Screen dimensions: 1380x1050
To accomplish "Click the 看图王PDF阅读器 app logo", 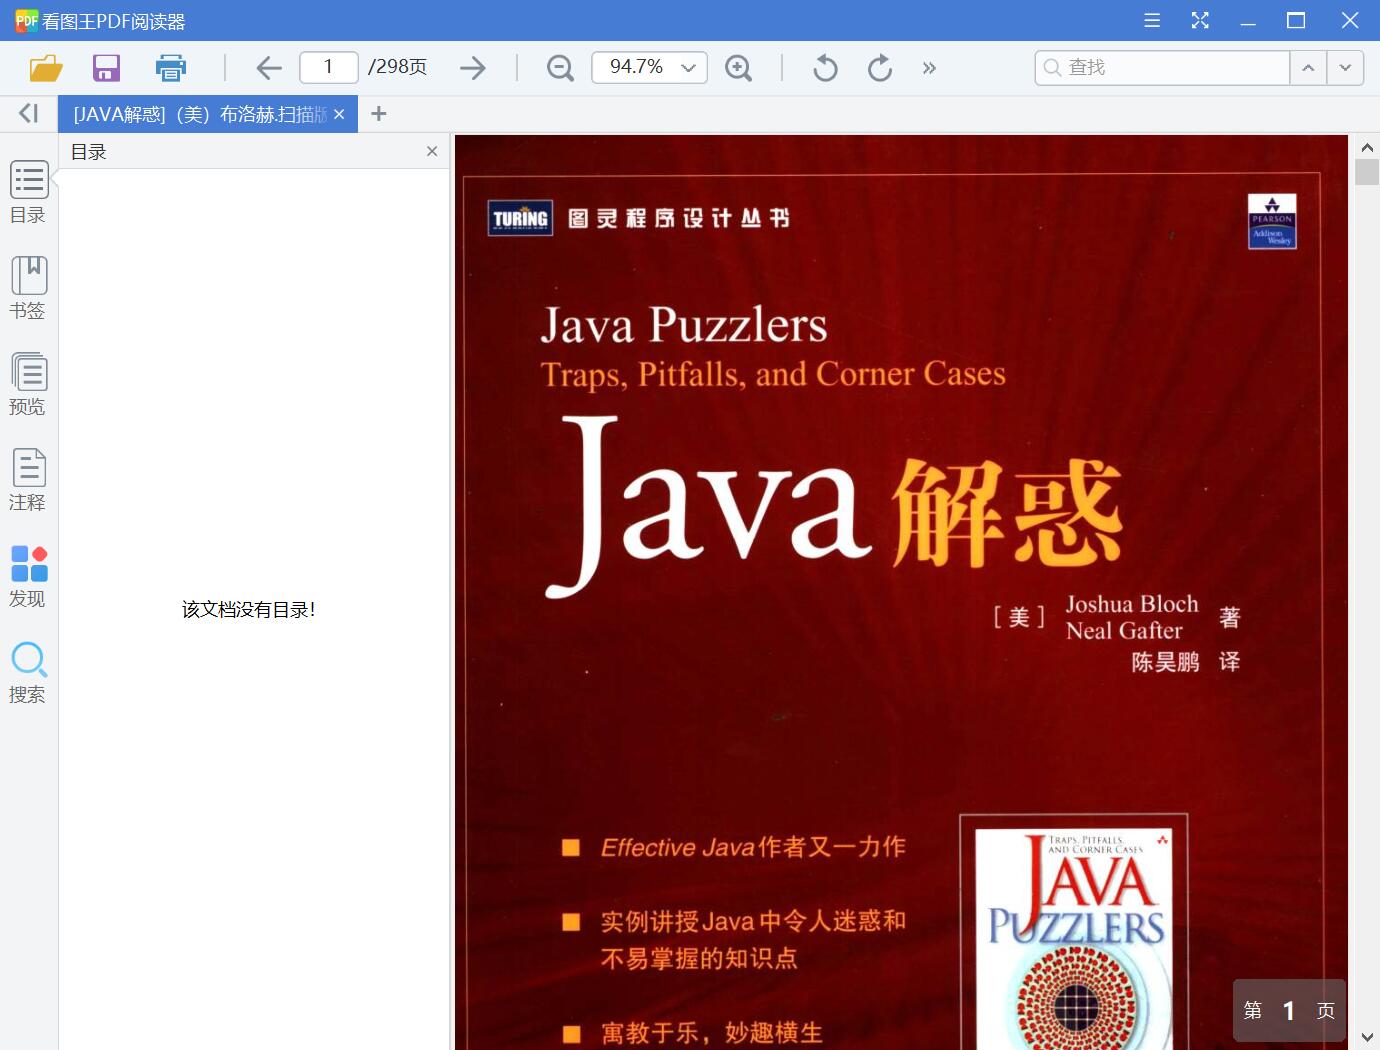I will coord(26,20).
